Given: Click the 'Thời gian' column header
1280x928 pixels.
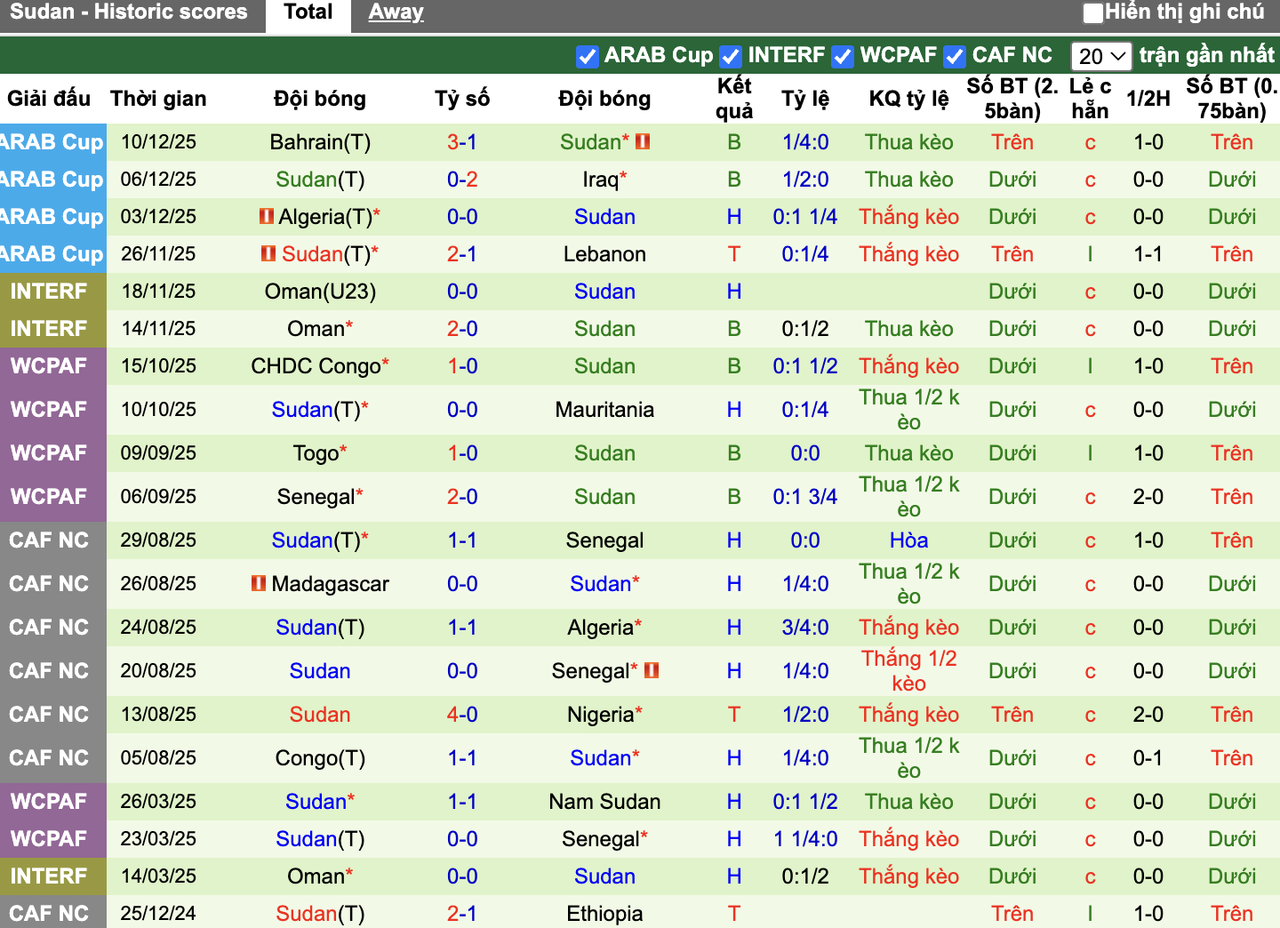Looking at the screenshot, I should click(x=158, y=98).
